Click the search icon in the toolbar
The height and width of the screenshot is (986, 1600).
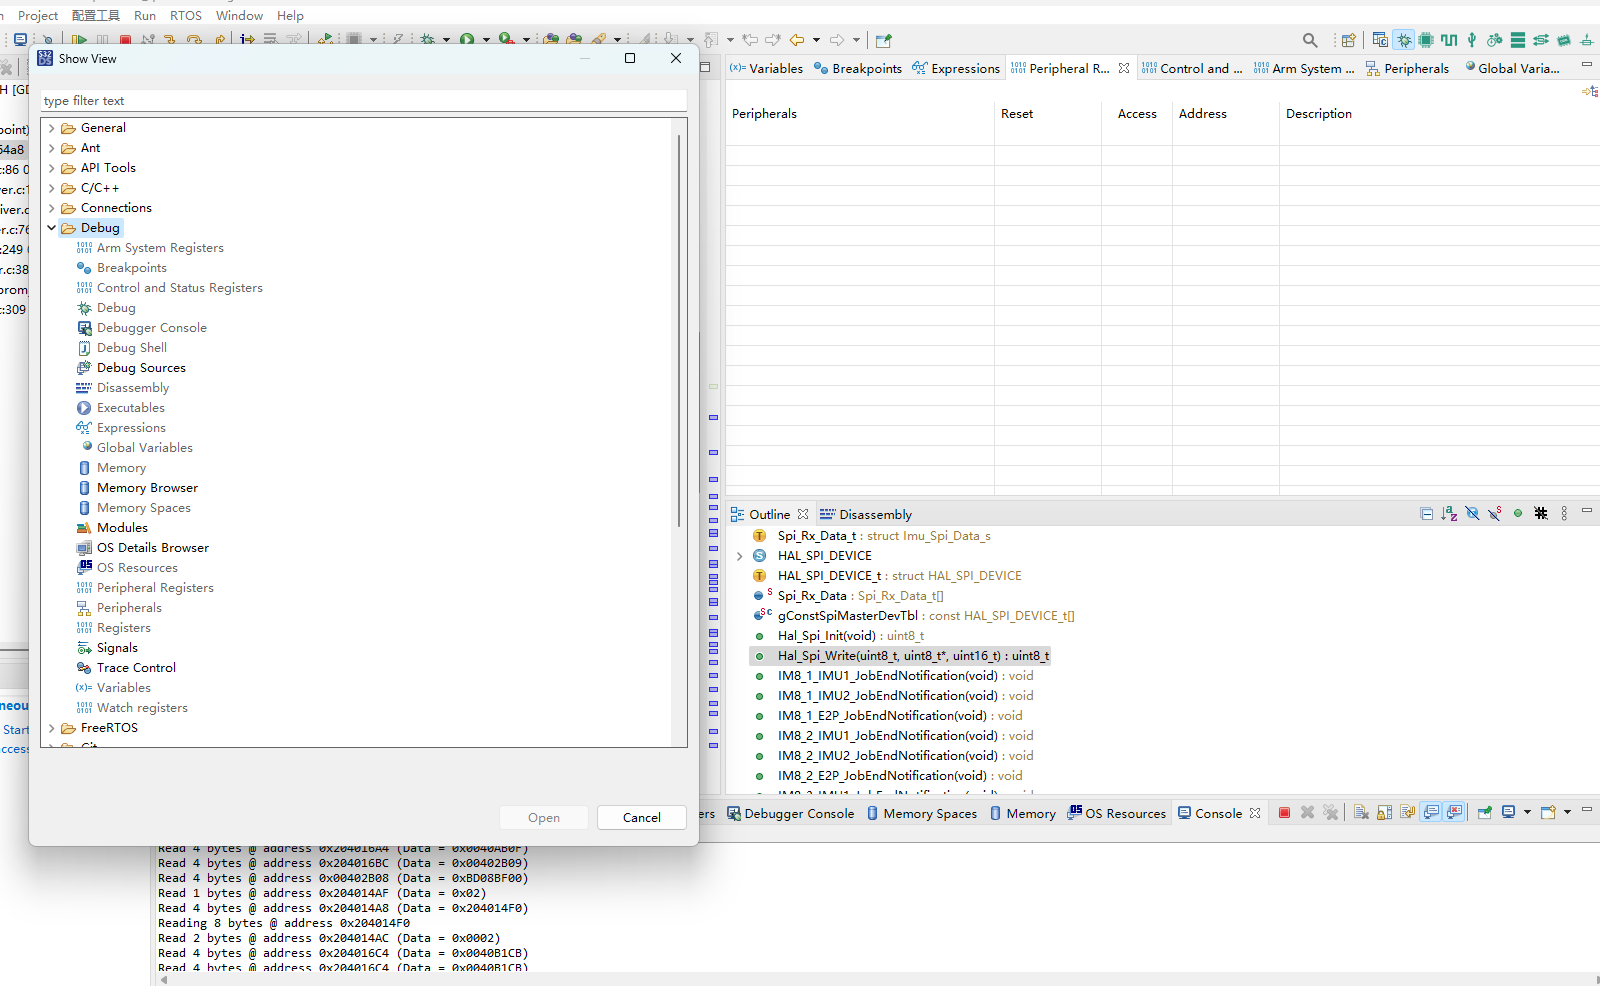click(1310, 40)
